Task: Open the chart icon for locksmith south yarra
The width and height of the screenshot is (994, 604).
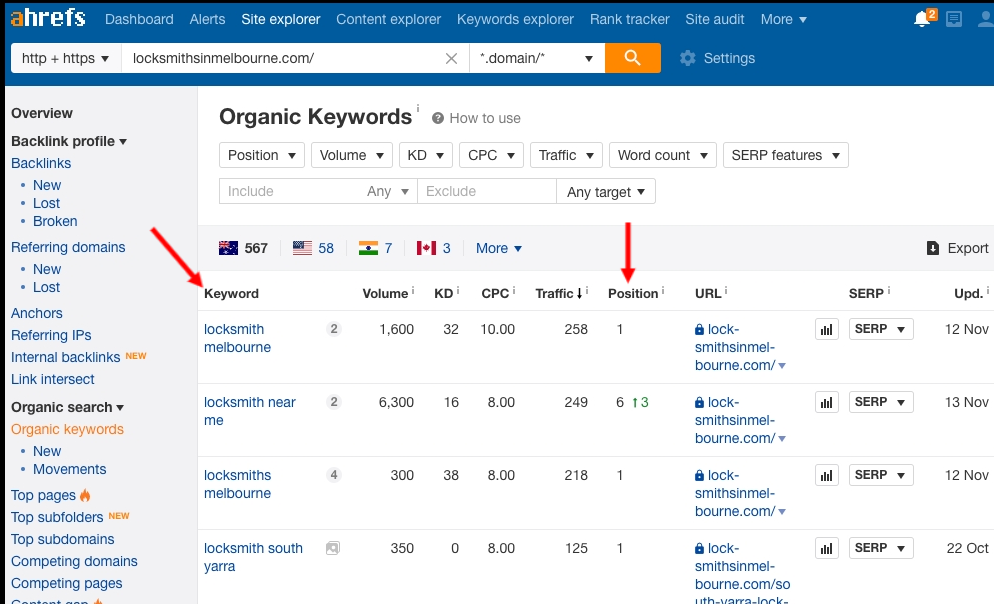Action: point(827,548)
